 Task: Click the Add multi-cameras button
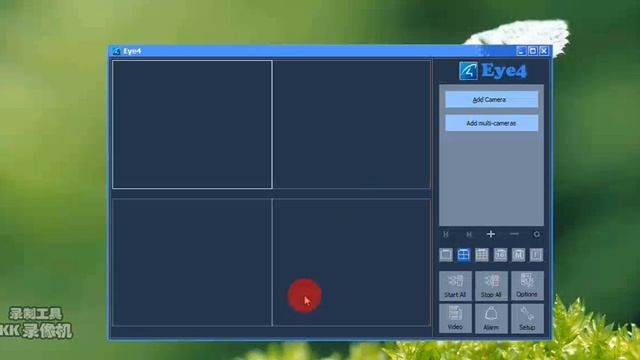click(491, 123)
